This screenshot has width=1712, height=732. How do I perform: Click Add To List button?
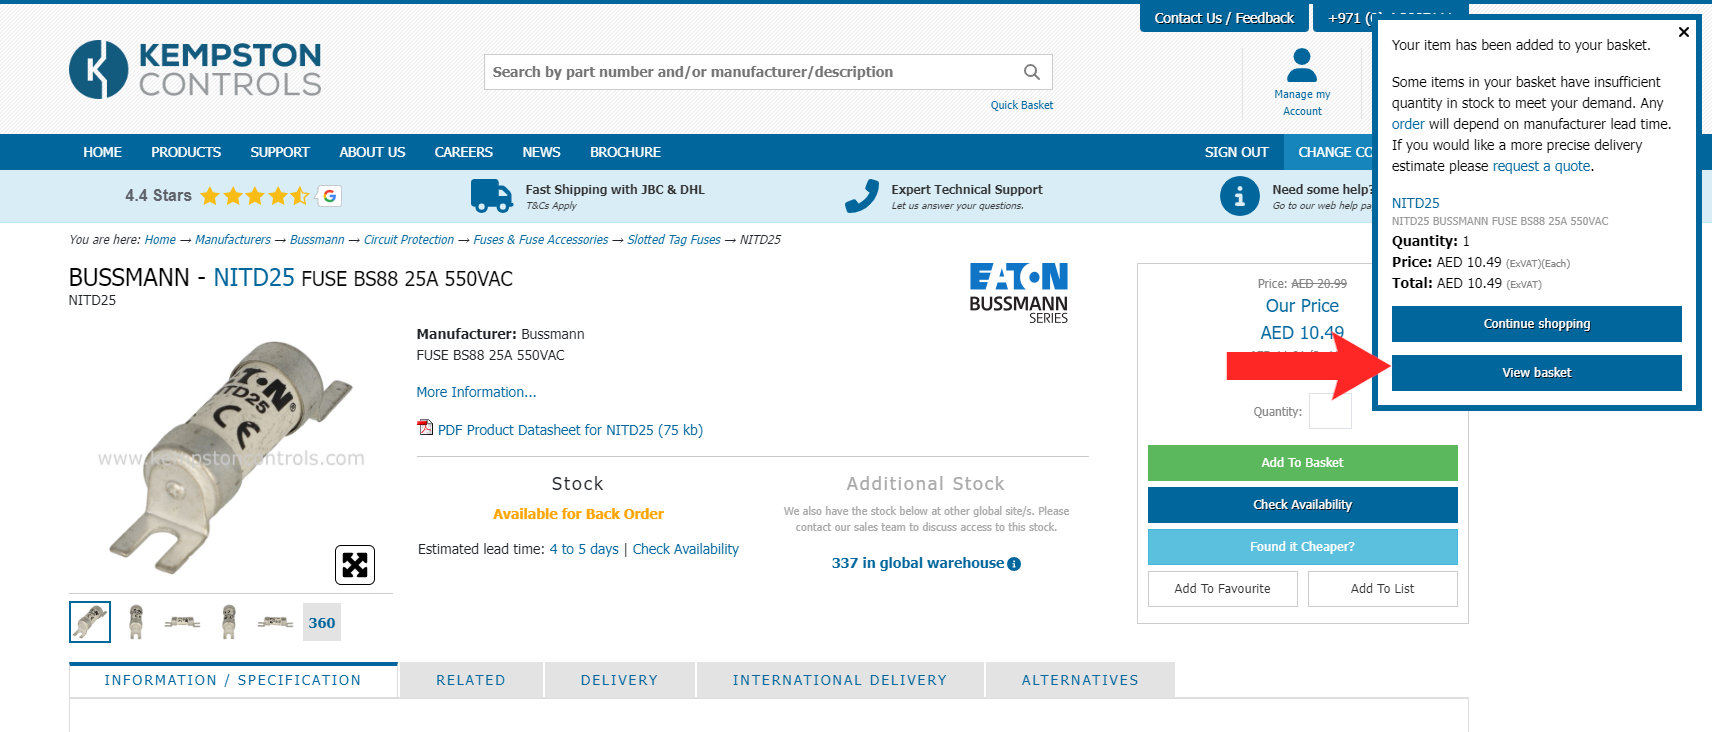click(1382, 589)
